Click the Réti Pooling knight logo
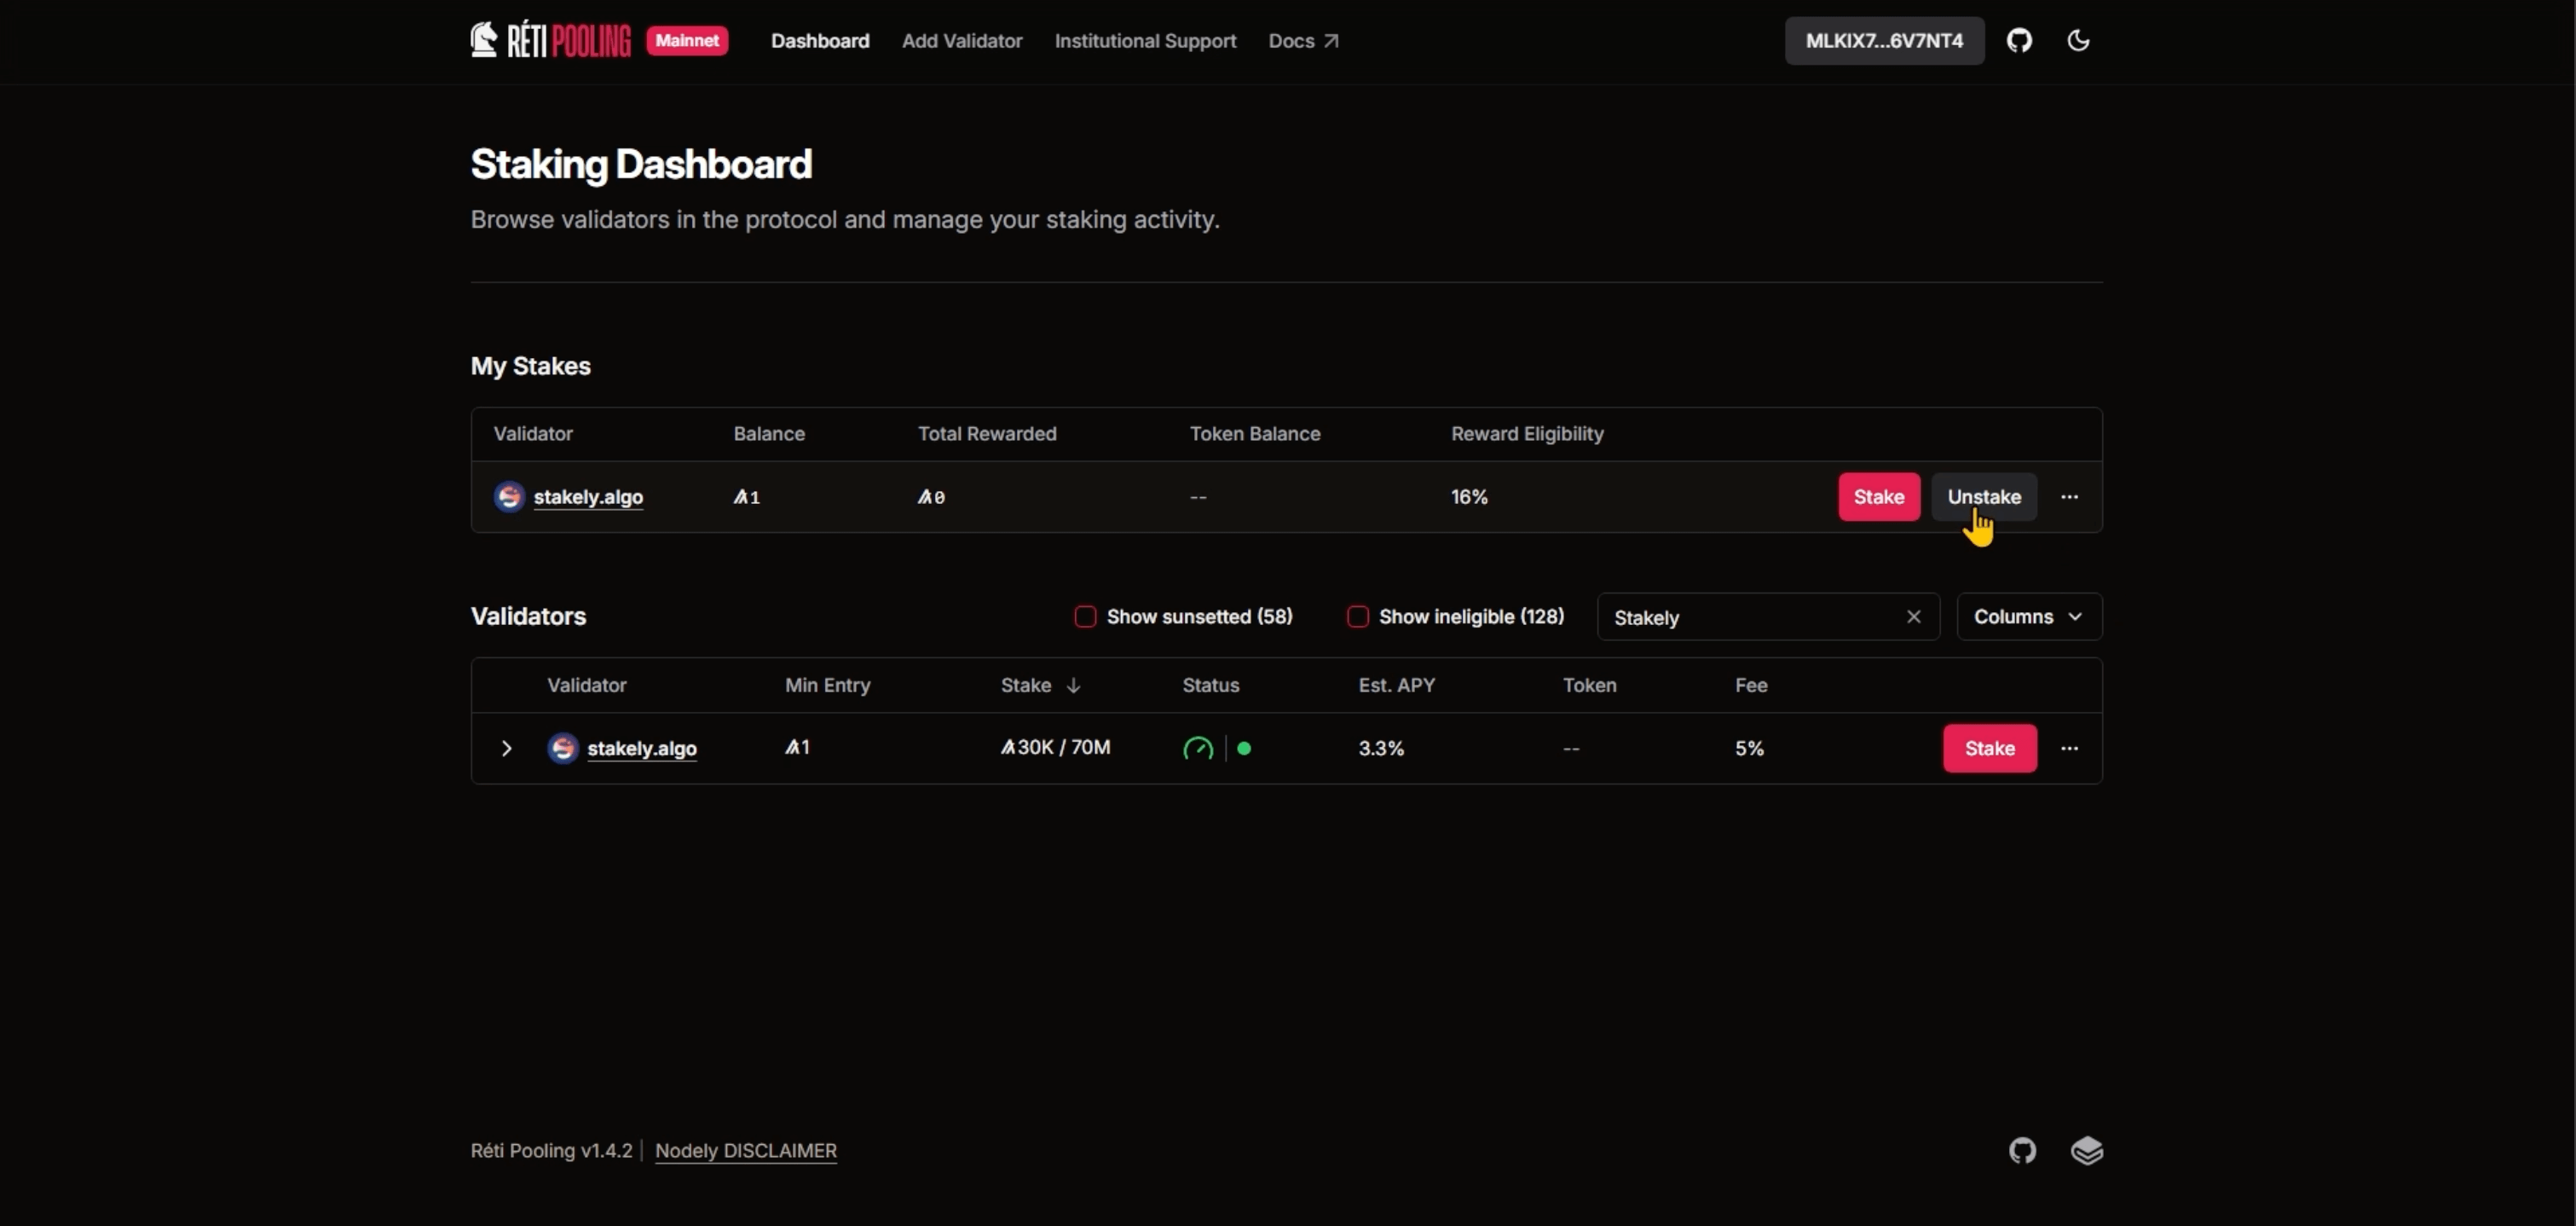 (485, 38)
